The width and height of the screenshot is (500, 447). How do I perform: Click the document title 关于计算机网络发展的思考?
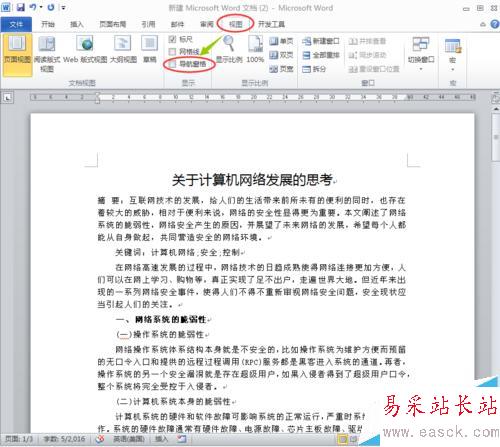(252, 180)
